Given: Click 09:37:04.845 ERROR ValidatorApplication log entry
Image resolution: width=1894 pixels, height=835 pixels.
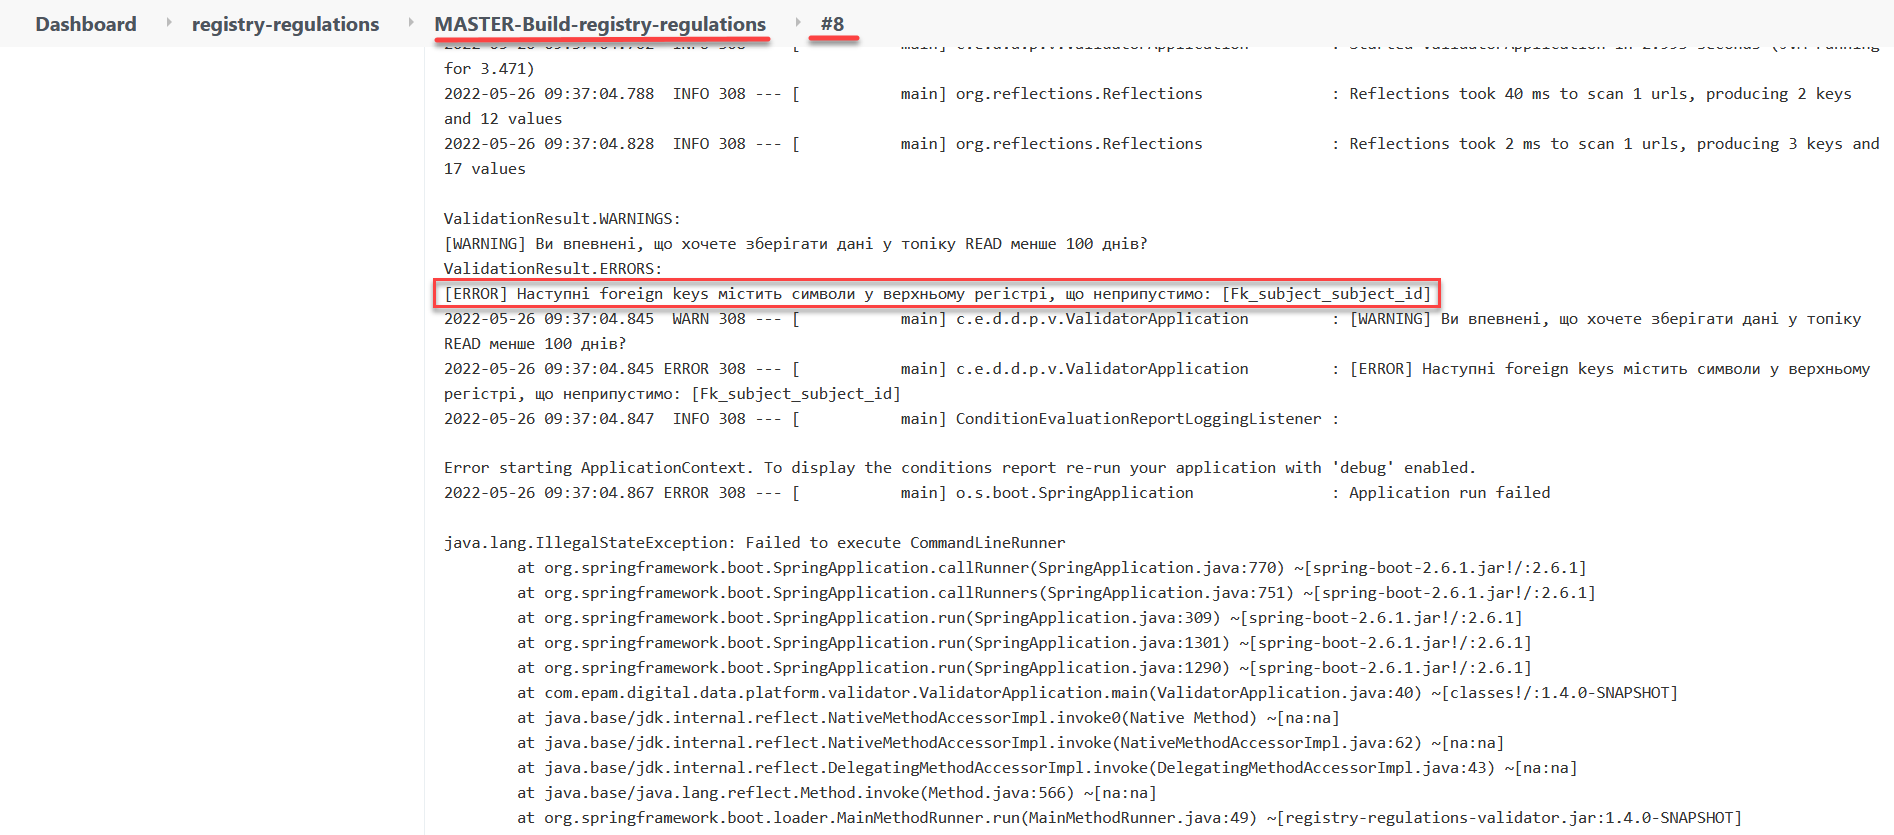Looking at the screenshot, I should coord(1157,381).
